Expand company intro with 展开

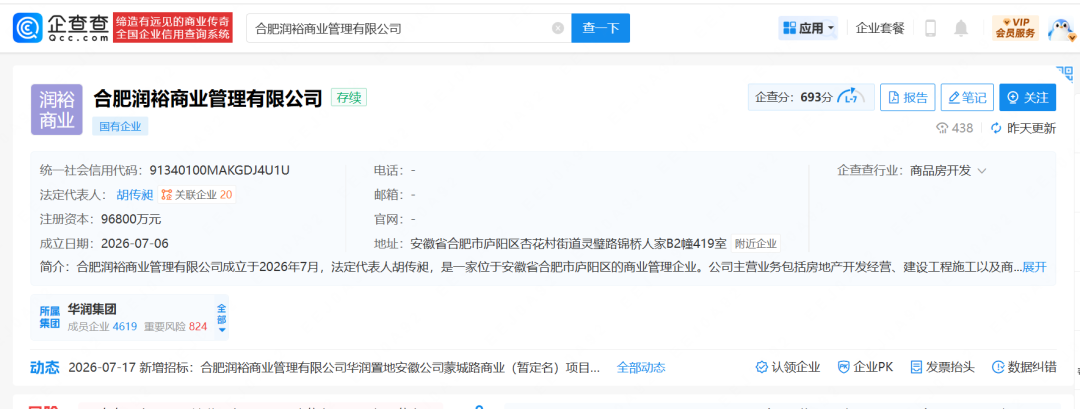coord(1035,267)
